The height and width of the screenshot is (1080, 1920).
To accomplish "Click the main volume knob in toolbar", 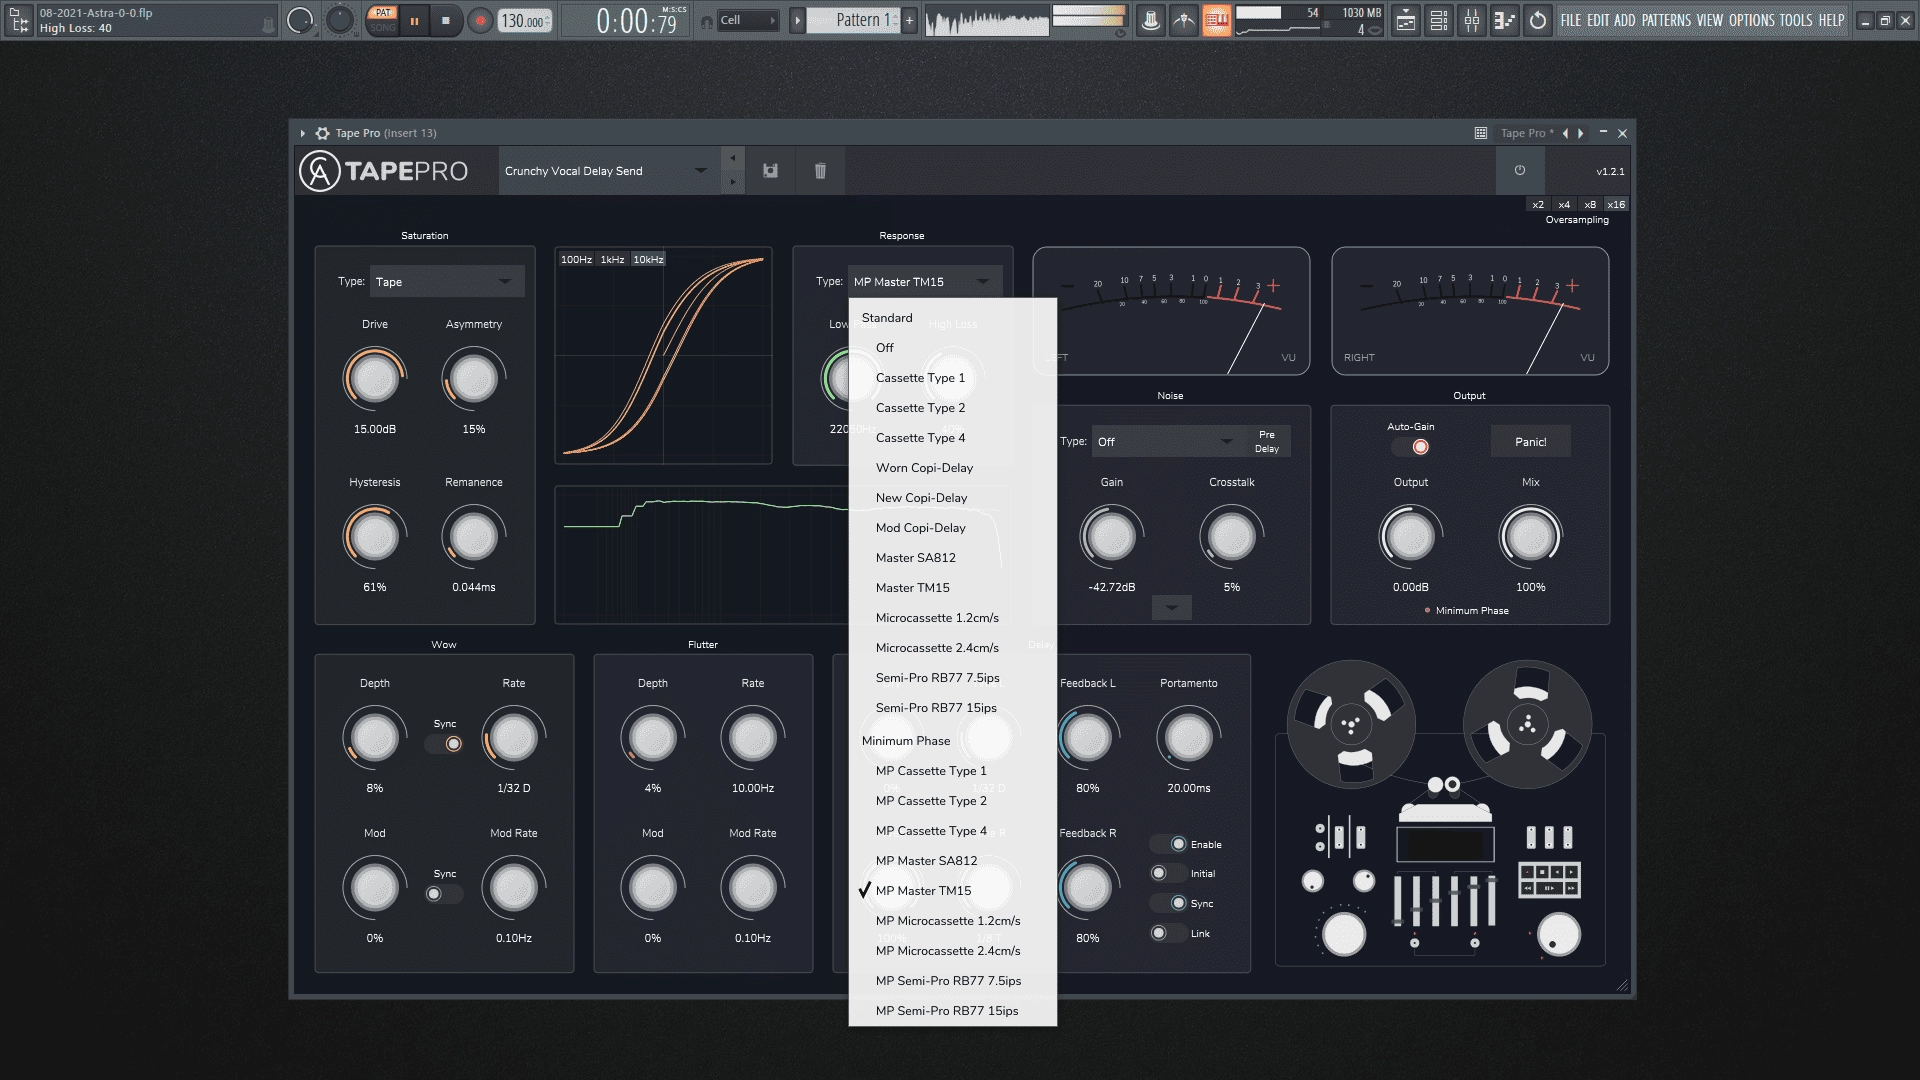I will click(300, 20).
